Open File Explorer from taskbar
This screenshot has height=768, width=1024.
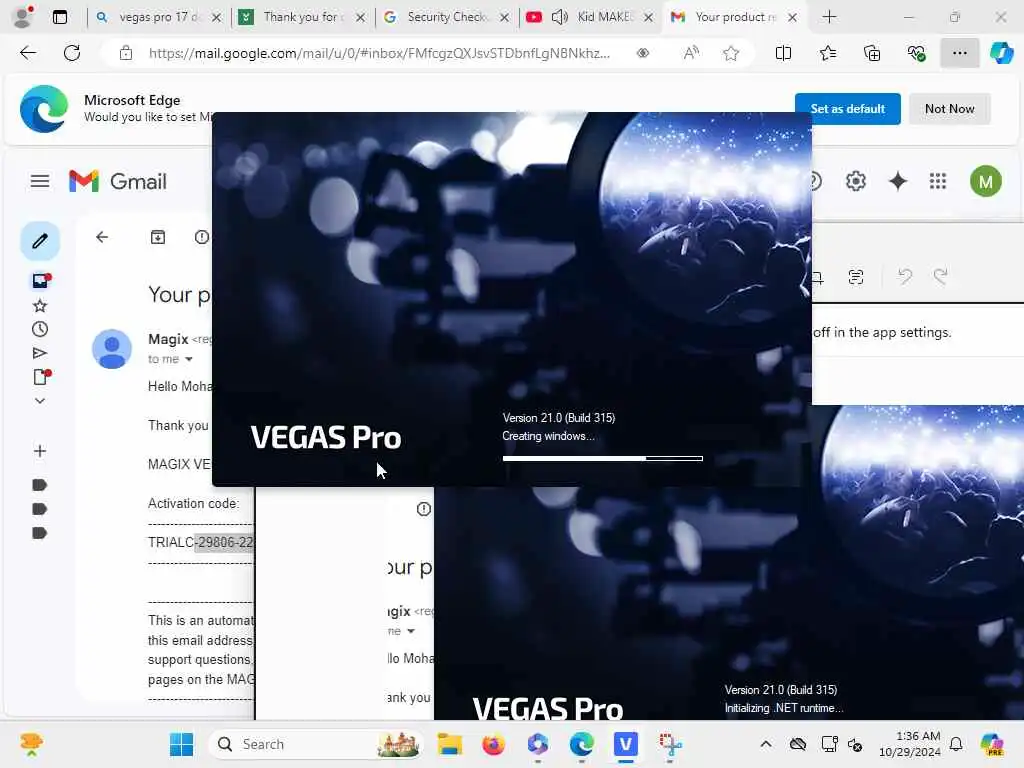(x=449, y=744)
